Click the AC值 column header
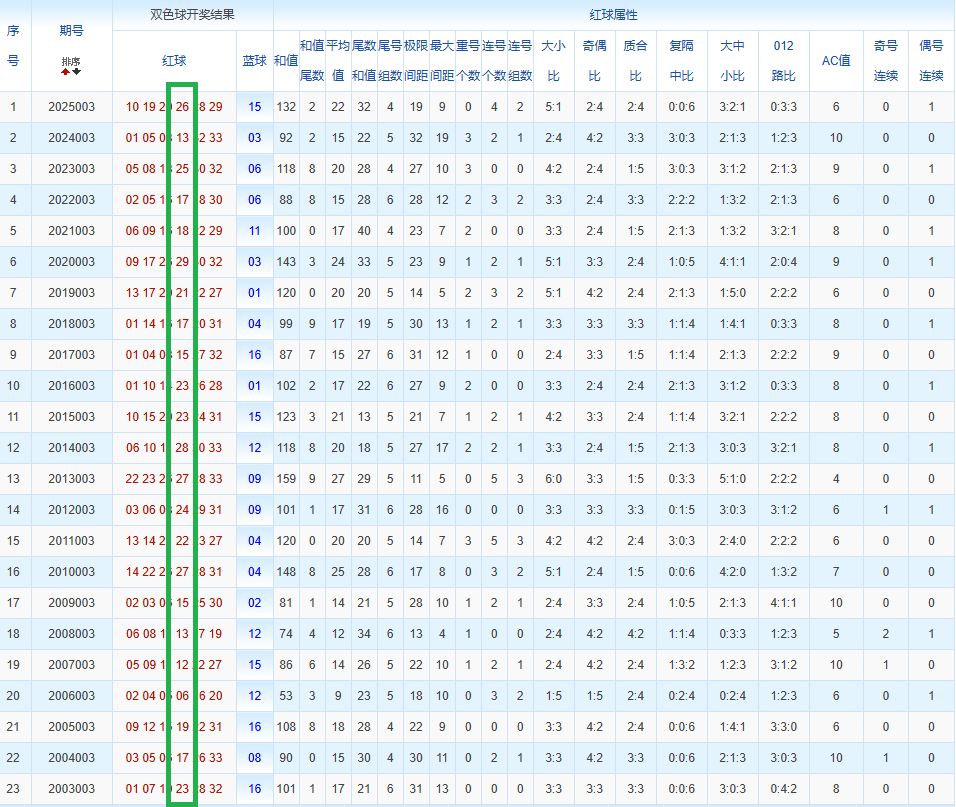 pyautogui.click(x=836, y=61)
